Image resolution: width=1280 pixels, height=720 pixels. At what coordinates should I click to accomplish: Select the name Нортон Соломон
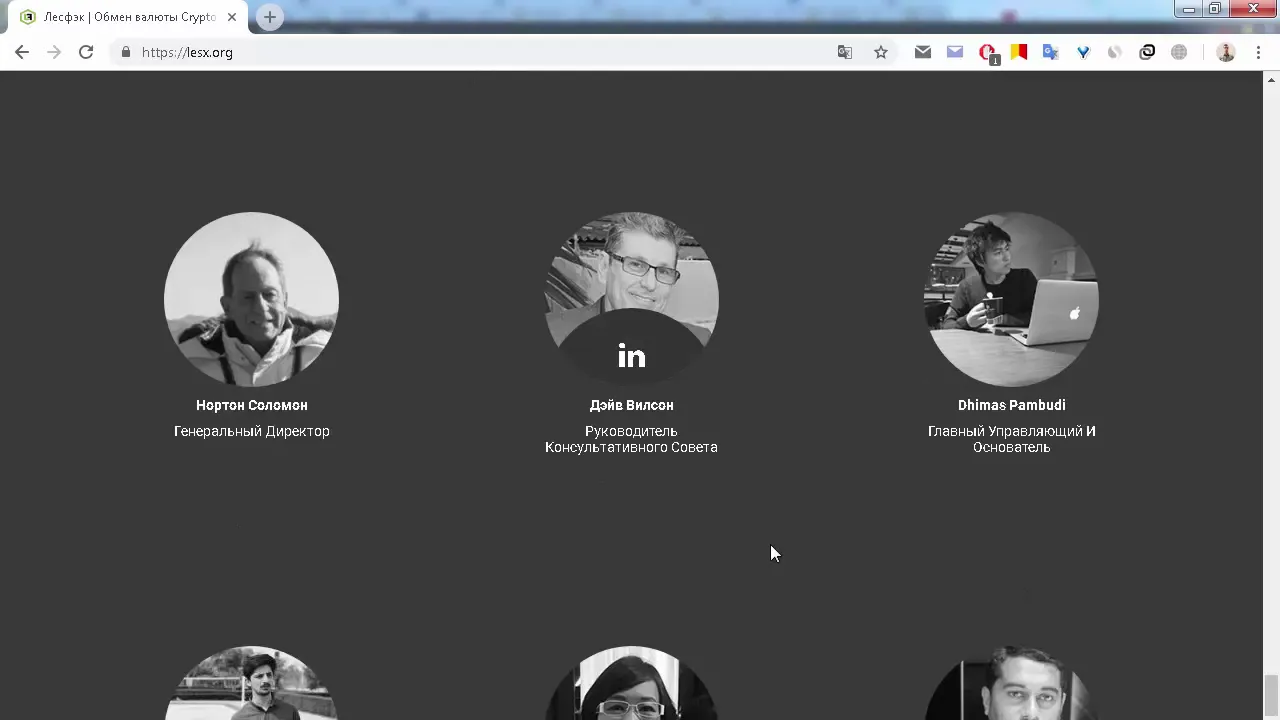[252, 405]
